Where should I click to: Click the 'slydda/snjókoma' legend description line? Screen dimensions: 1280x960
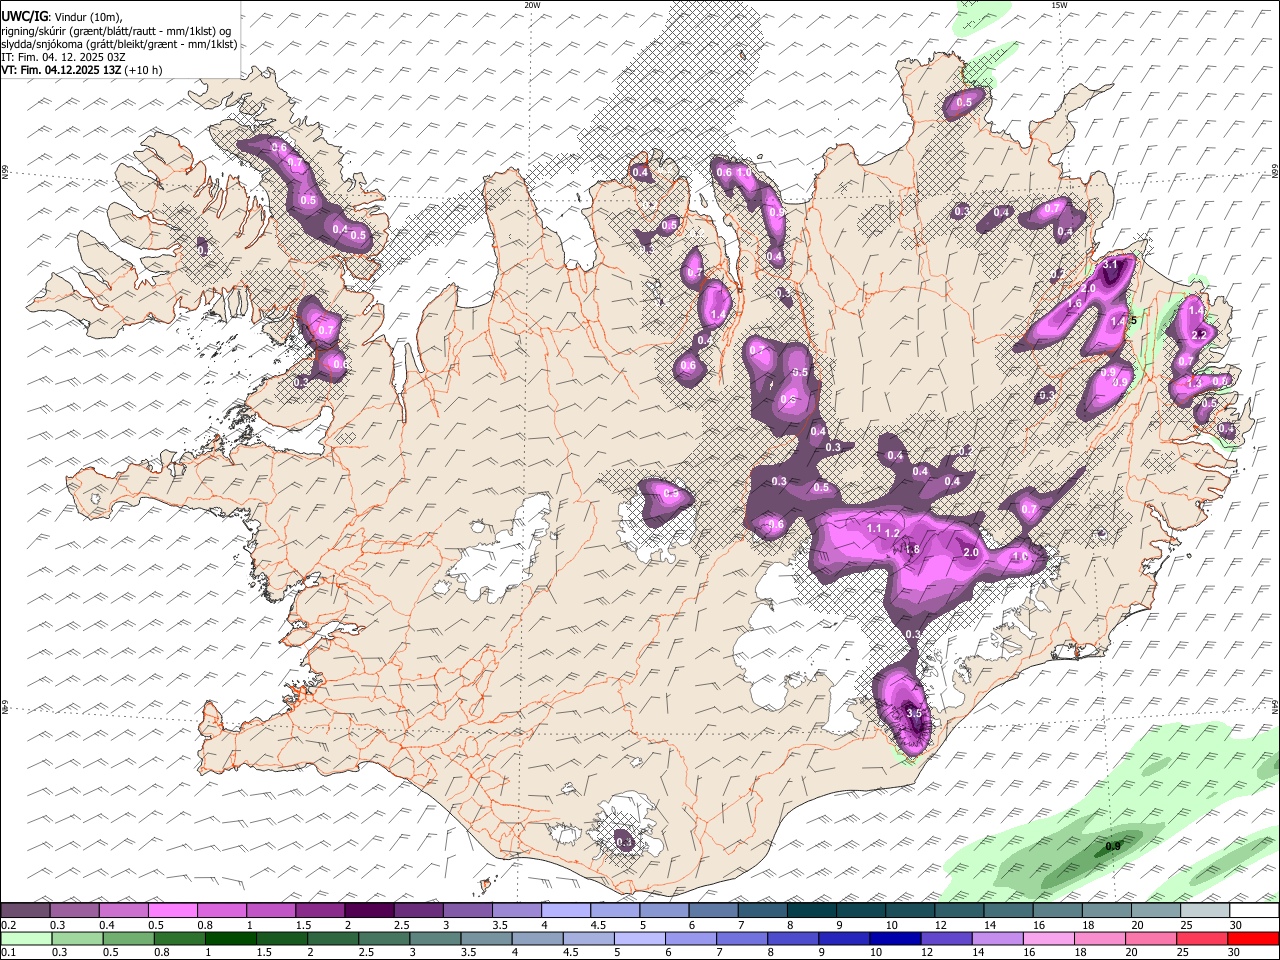point(119,44)
